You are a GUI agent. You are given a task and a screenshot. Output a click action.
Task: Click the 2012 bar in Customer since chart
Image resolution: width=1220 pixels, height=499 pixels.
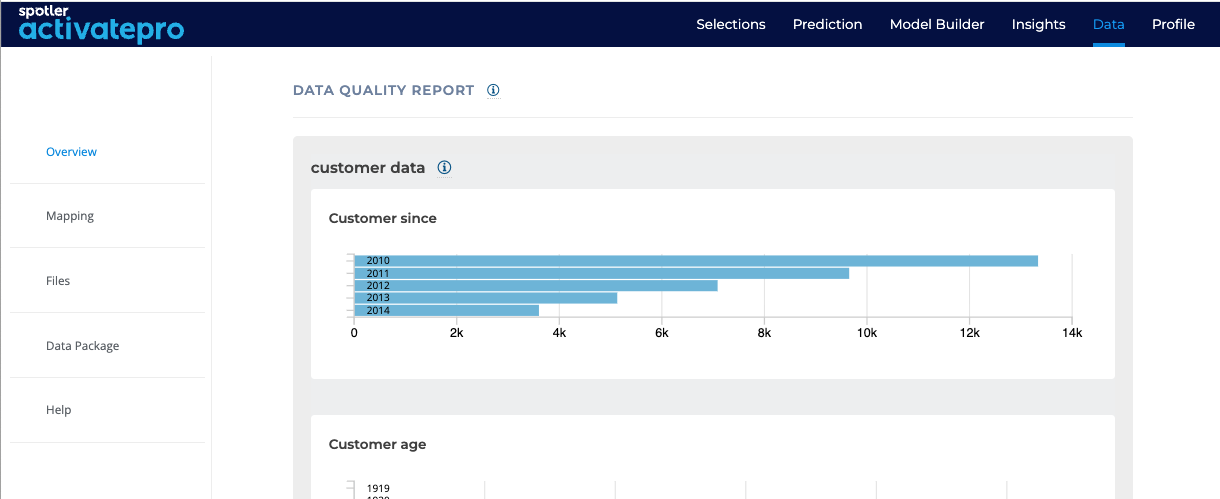tap(536, 285)
